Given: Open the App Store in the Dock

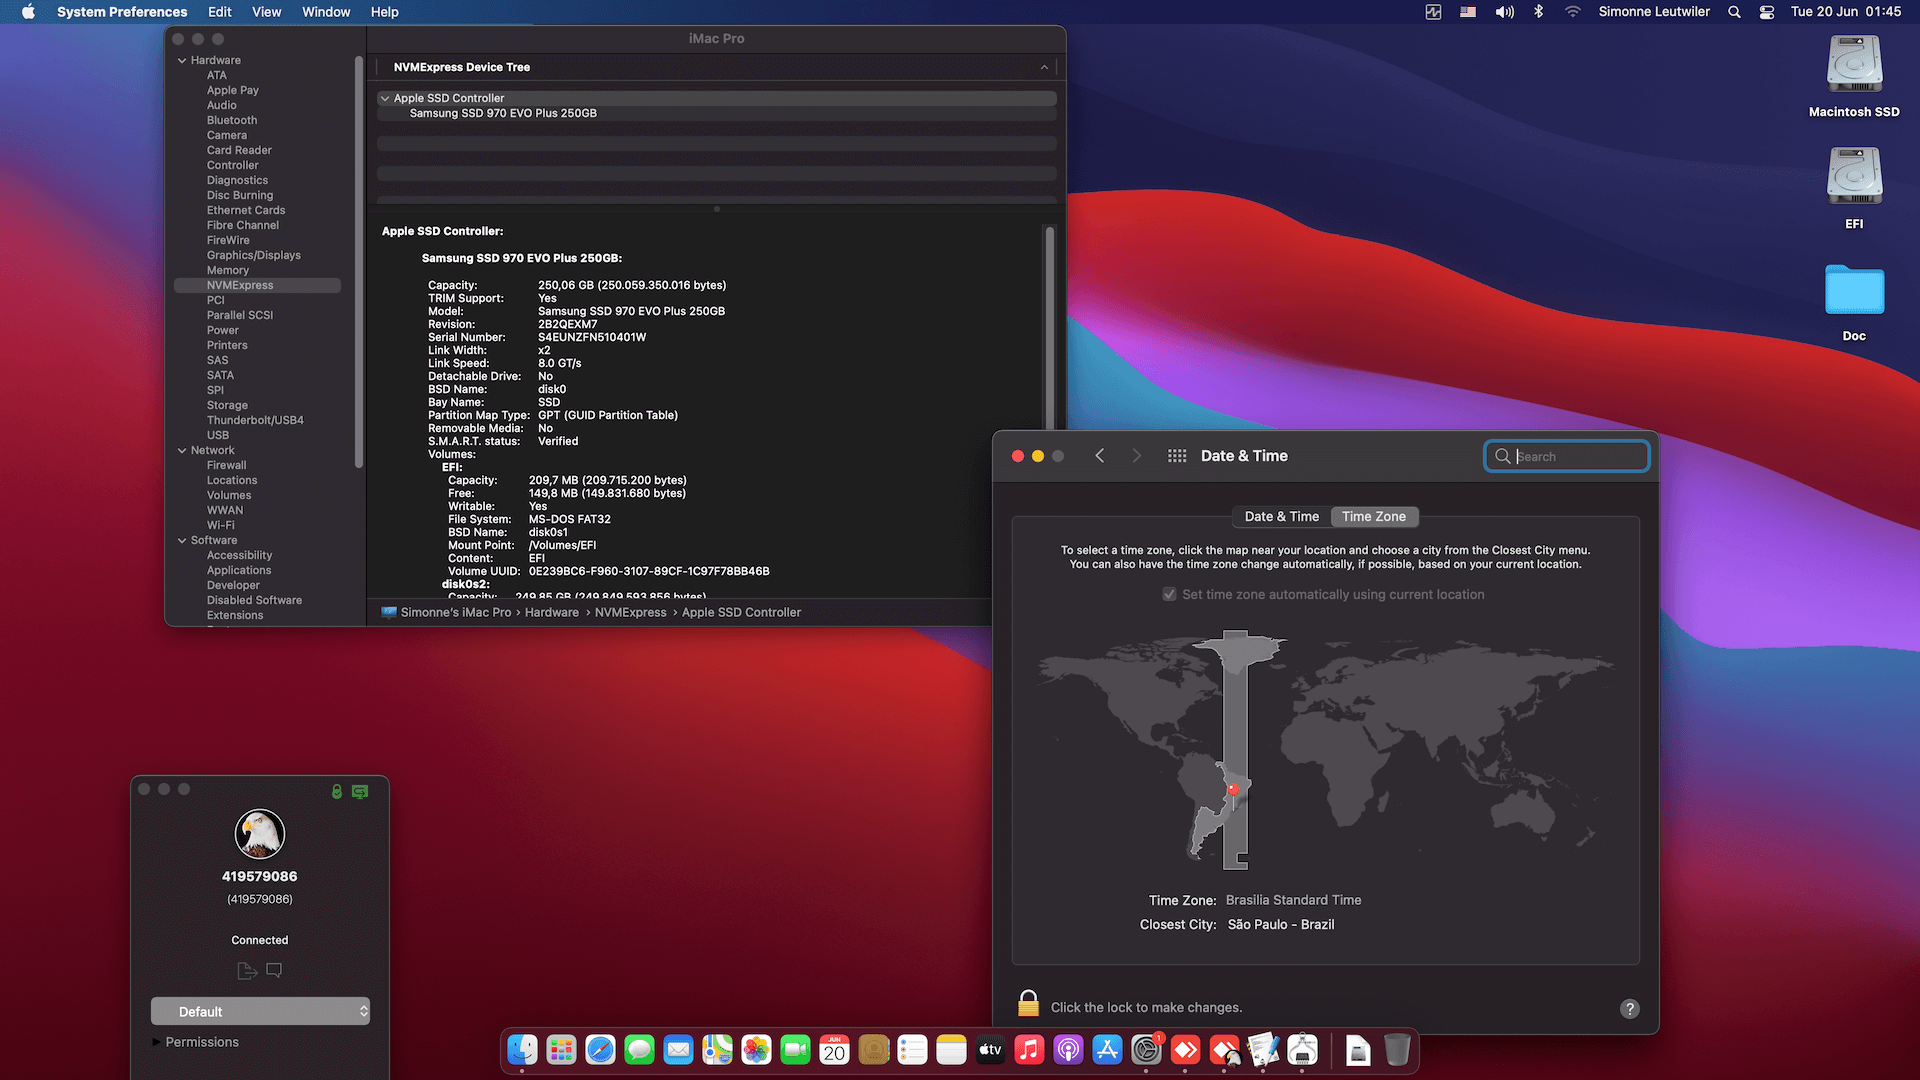Looking at the screenshot, I should point(1107,1049).
